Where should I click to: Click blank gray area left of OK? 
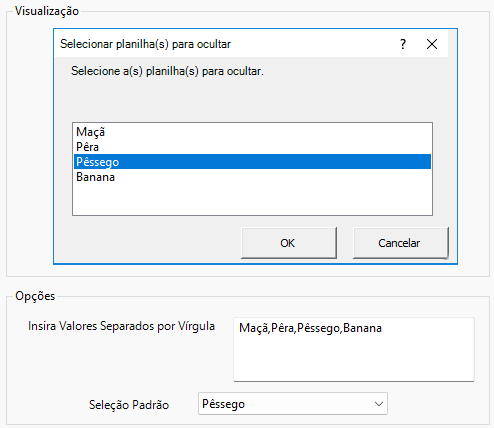147,243
